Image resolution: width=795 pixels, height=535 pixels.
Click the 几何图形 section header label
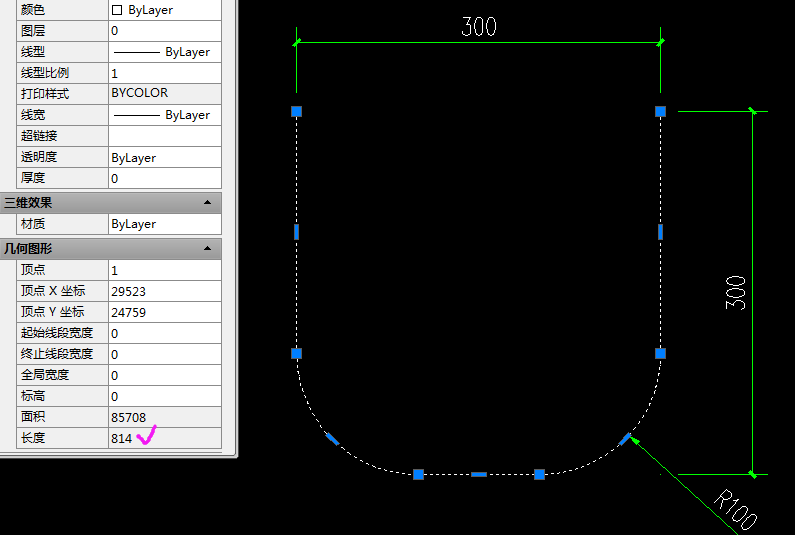pyautogui.click(x=28, y=249)
